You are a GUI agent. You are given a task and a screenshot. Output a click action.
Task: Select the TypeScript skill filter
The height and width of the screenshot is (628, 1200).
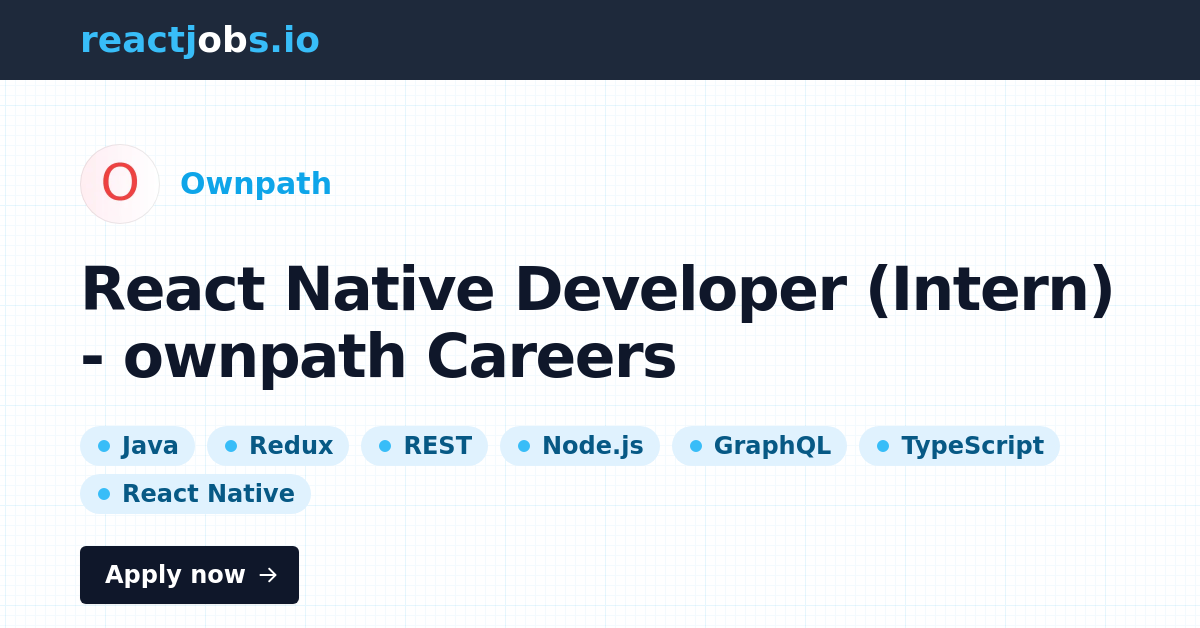[x=959, y=445]
